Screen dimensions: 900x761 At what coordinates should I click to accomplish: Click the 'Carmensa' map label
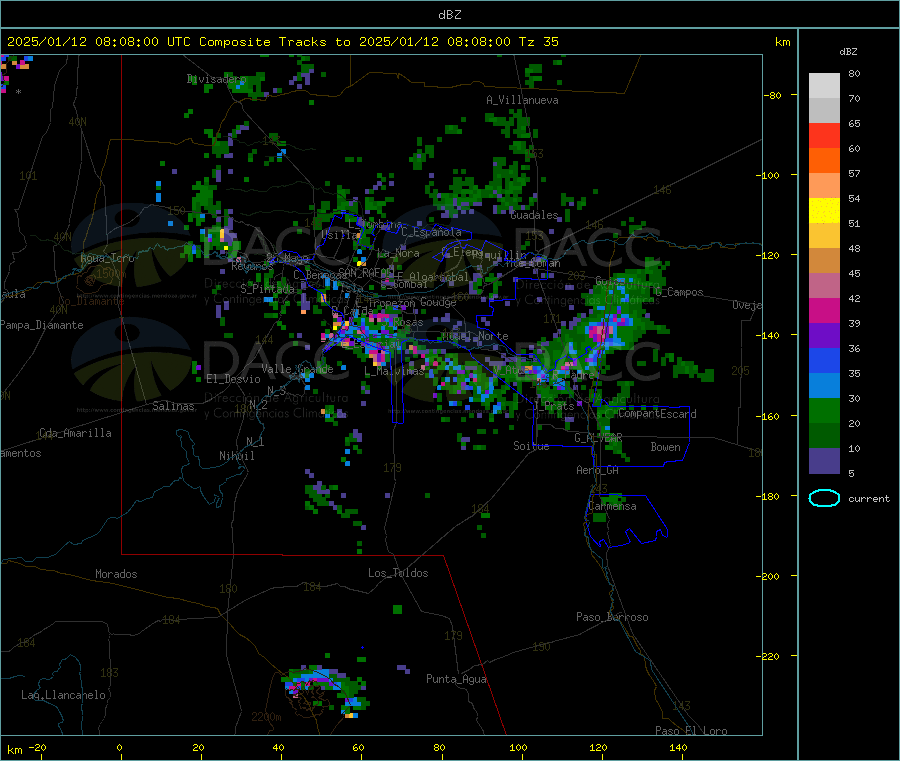coord(612,506)
